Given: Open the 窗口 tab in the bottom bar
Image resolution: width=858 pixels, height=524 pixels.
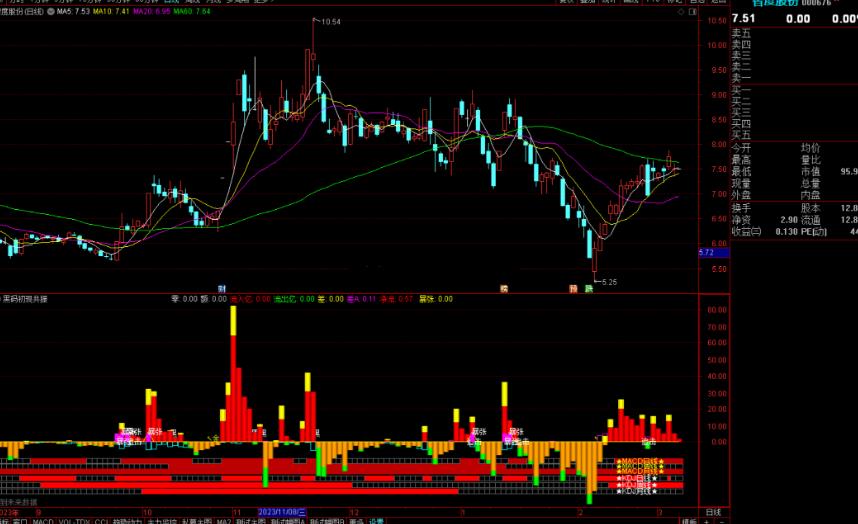Looking at the screenshot, I should [20, 521].
